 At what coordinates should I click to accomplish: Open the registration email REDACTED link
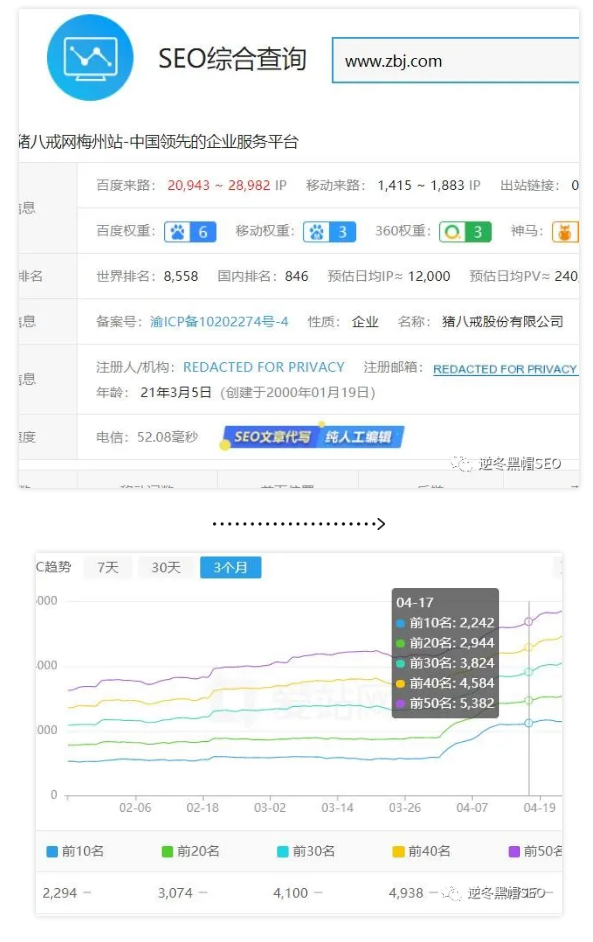coord(505,369)
